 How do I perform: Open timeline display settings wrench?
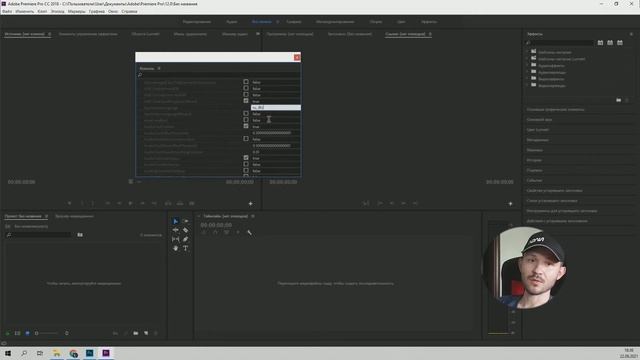pyautogui.click(x=249, y=233)
